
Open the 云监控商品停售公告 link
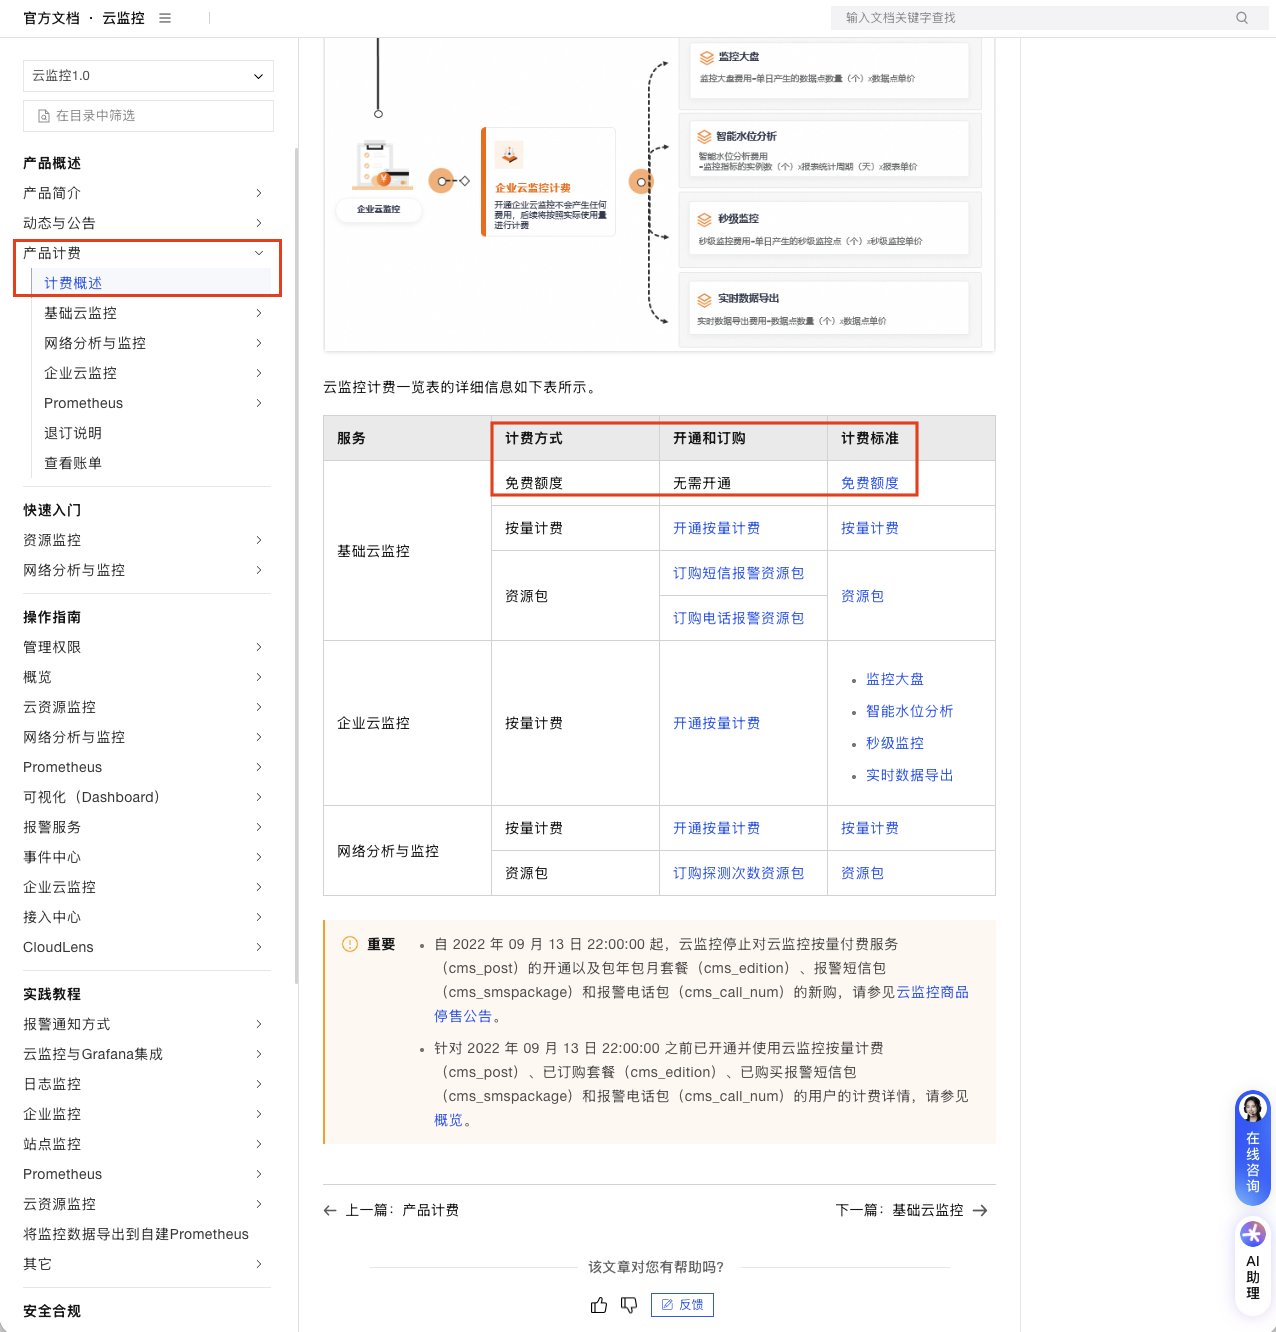pos(931,992)
